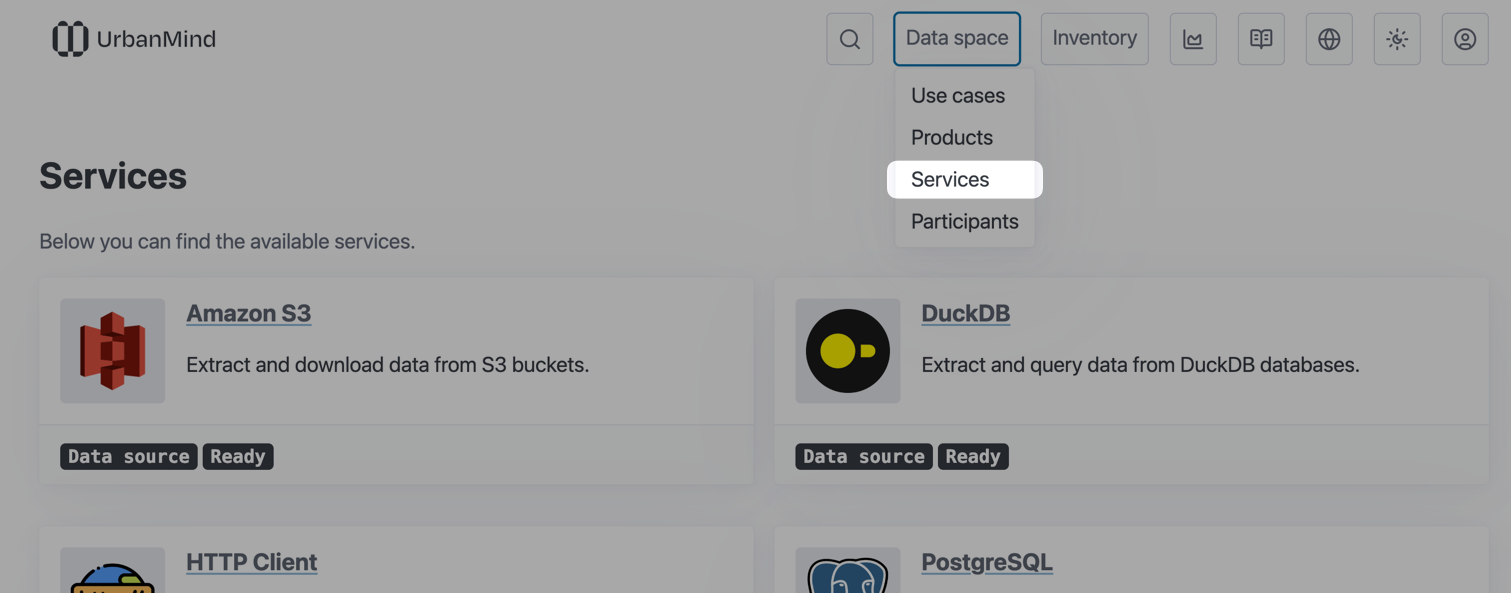Open the analytics chart icon

click(1193, 39)
